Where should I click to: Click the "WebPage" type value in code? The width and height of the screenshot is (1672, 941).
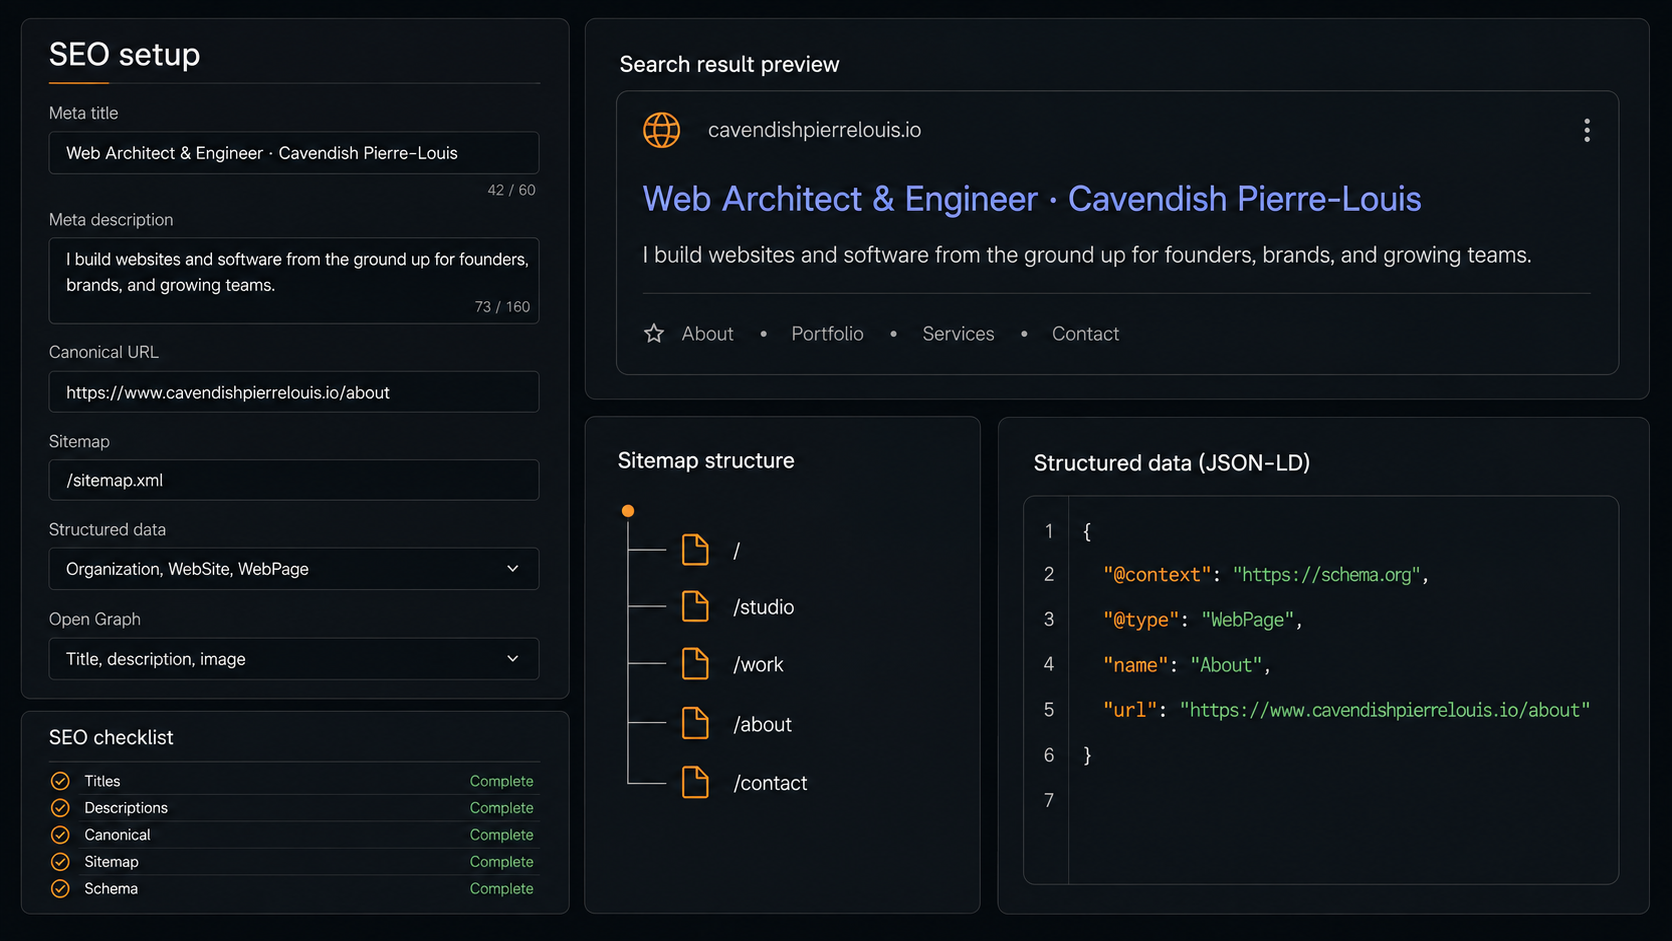point(1248,620)
